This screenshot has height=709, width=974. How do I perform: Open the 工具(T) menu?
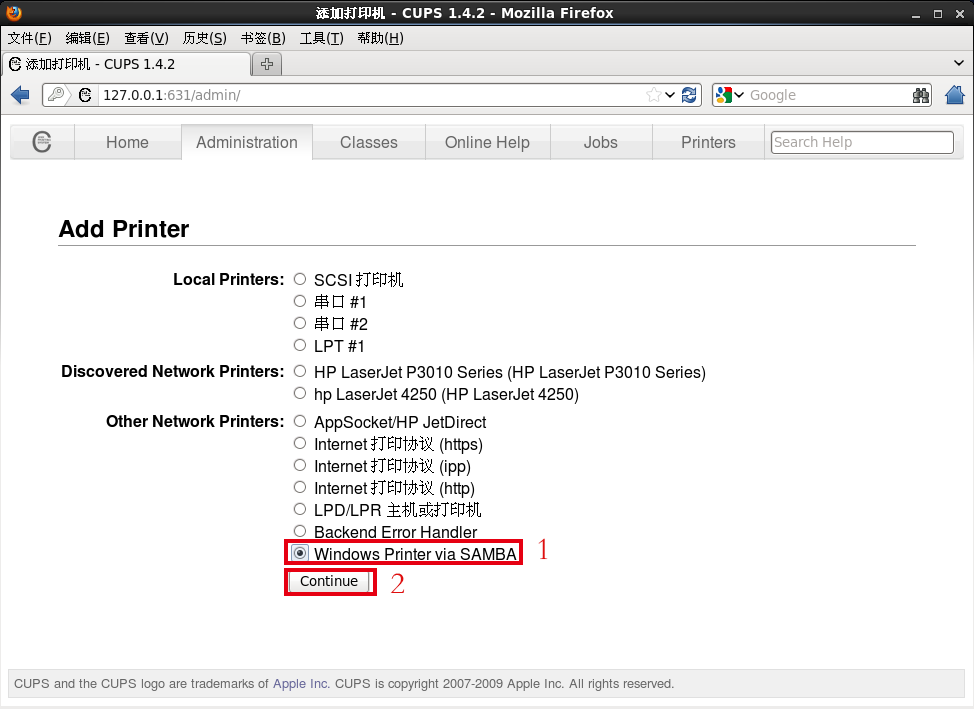point(321,39)
